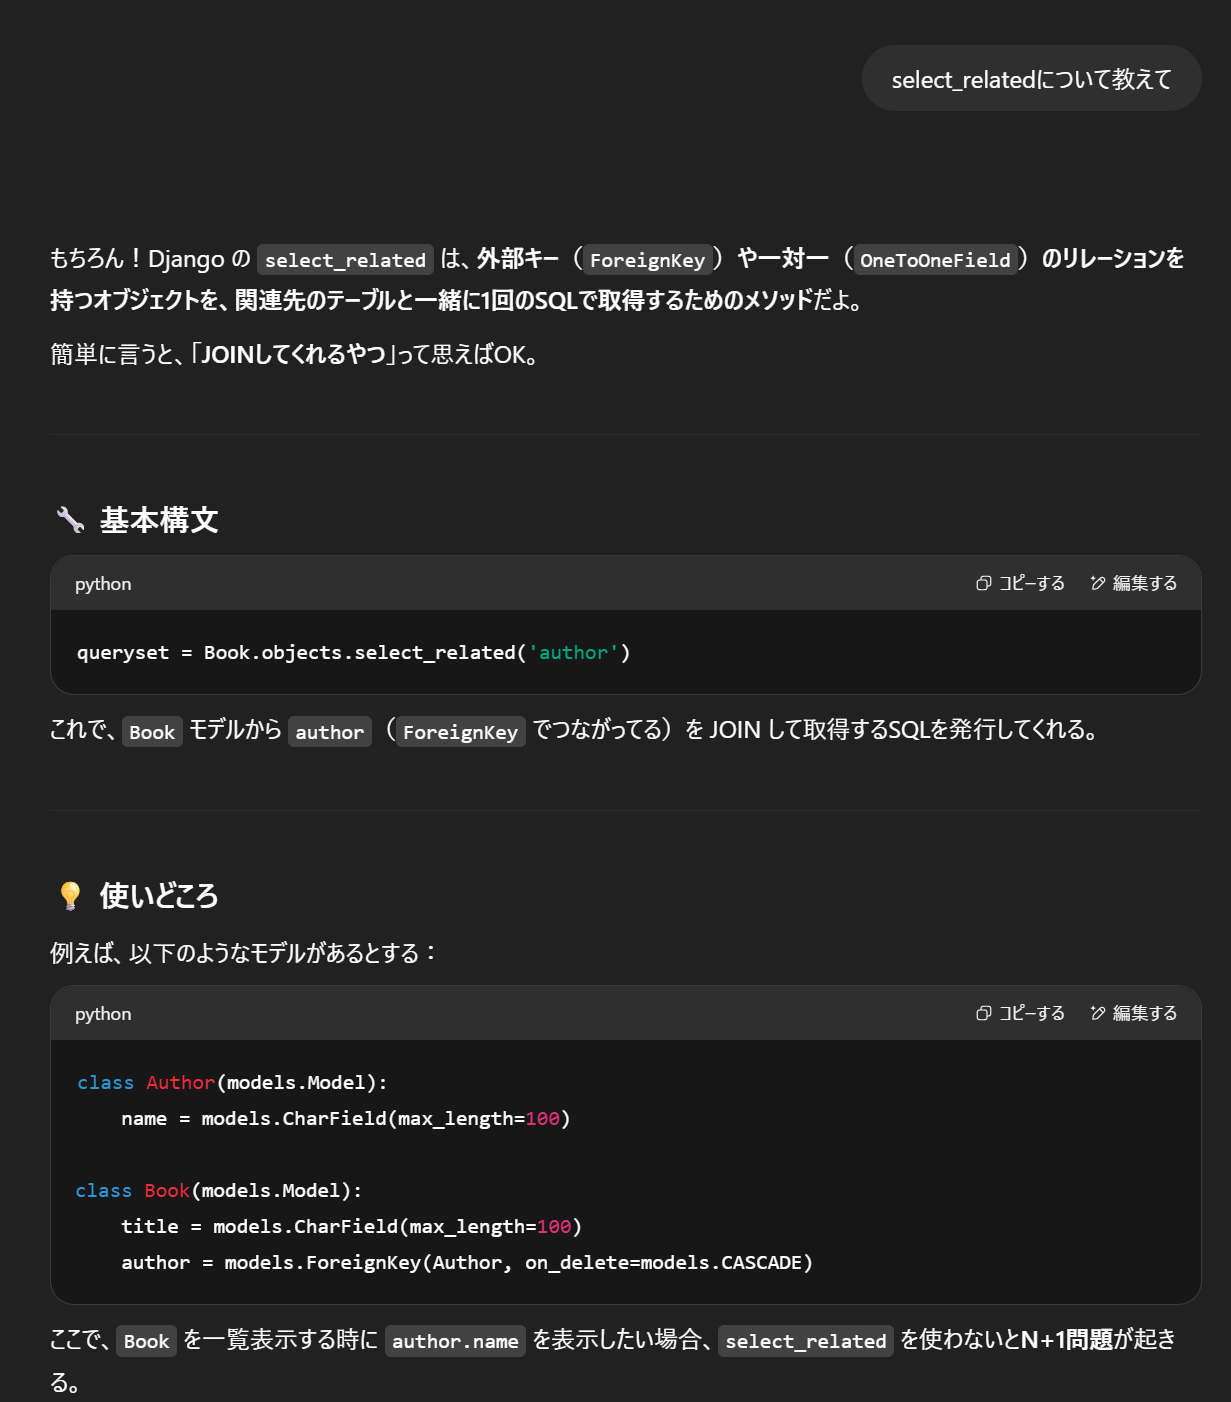The width and height of the screenshot is (1231, 1402).
Task: Click the author = models.ForeignKey line
Action: (x=467, y=1263)
